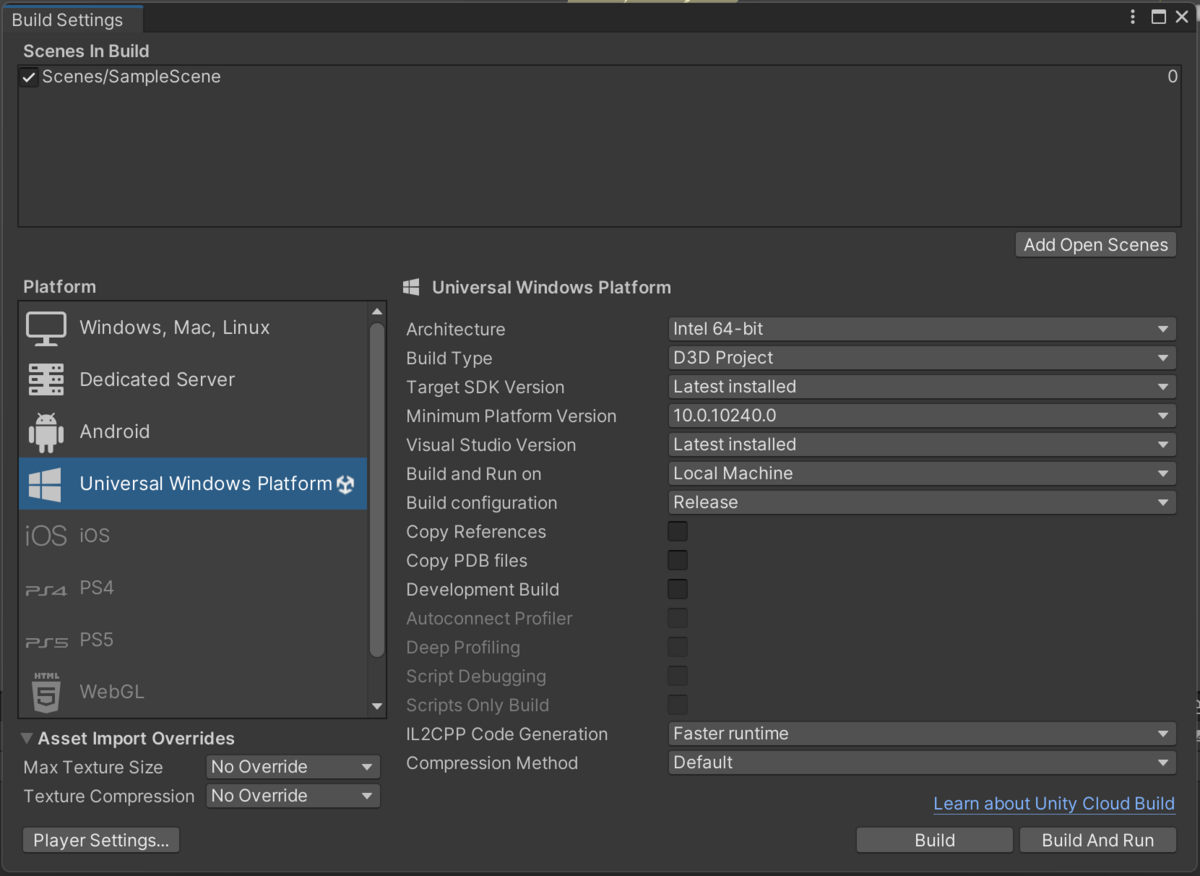Click the Minimum Platform Version label
Screen dimensions: 1200x876
(x=511, y=416)
